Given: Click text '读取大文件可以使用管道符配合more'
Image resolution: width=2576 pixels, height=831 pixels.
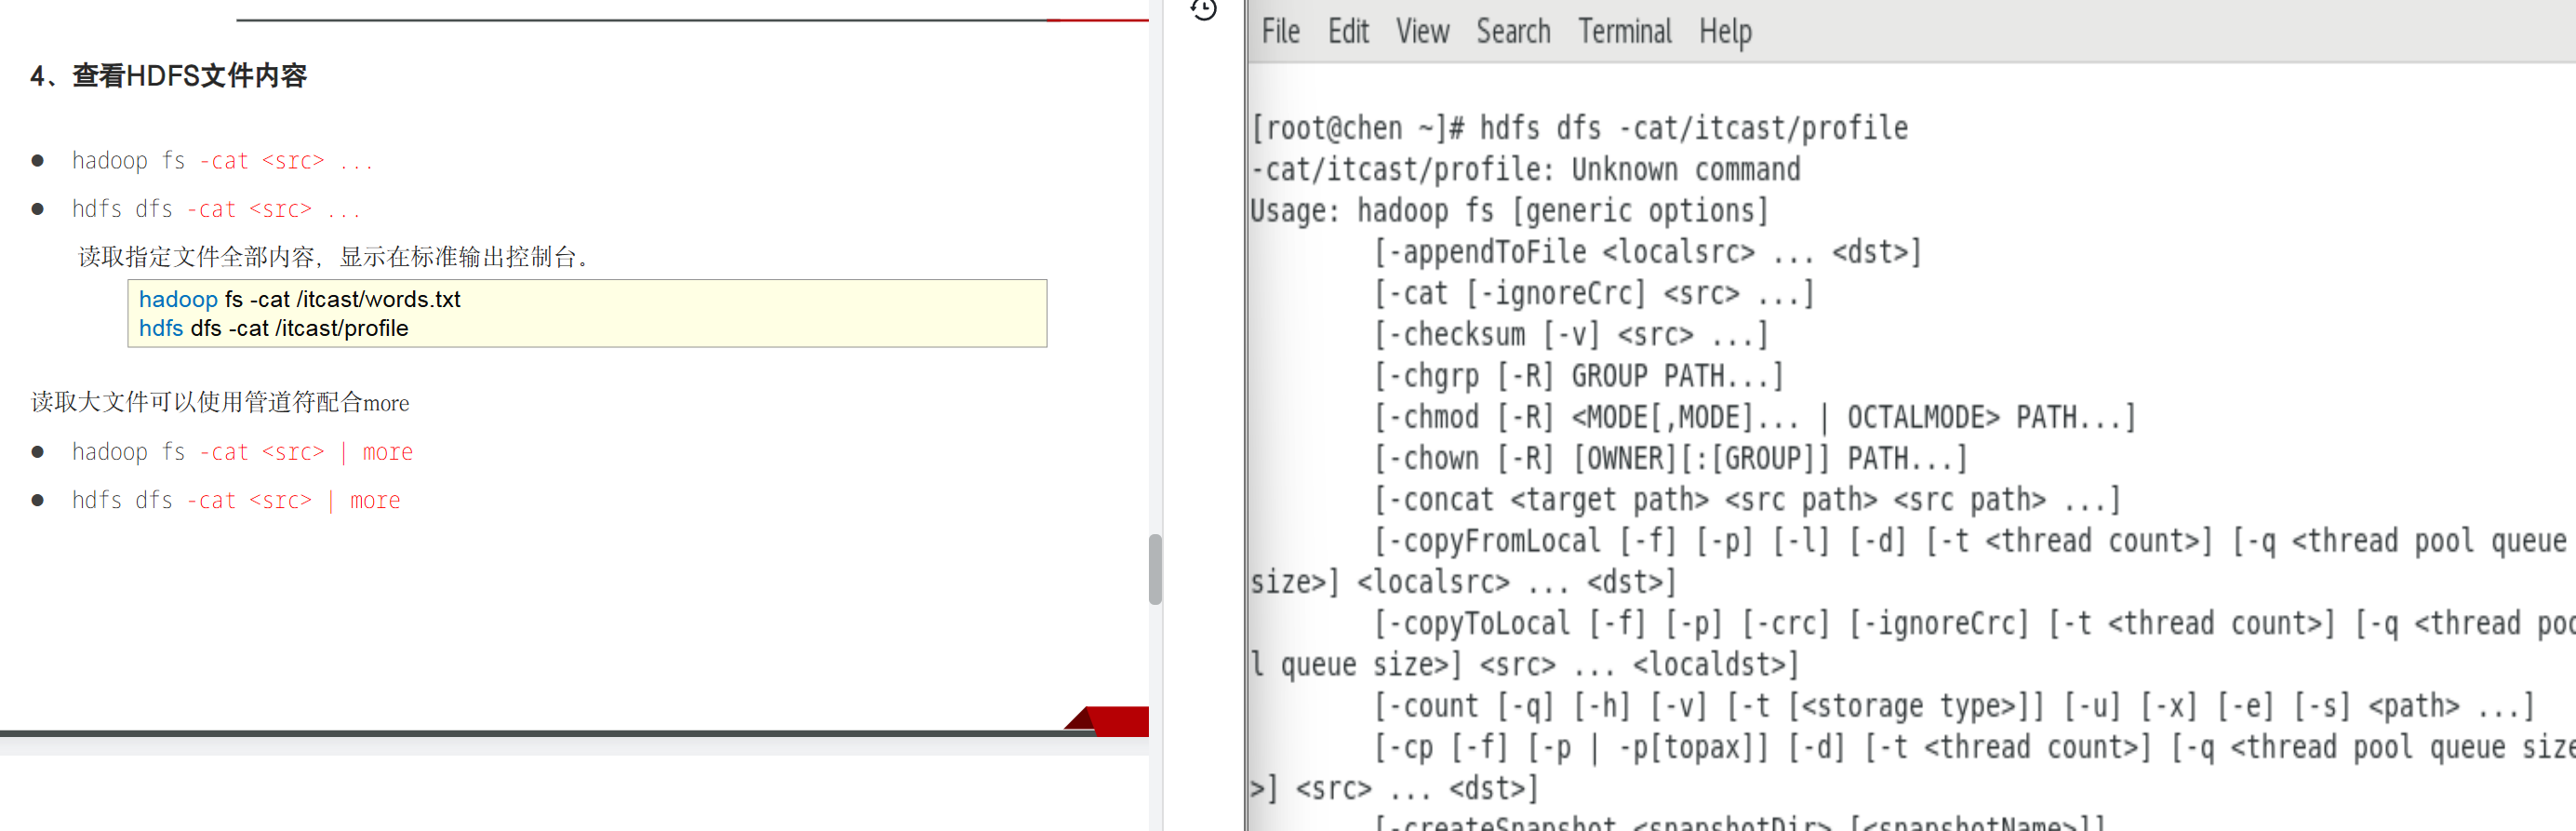Looking at the screenshot, I should [220, 402].
